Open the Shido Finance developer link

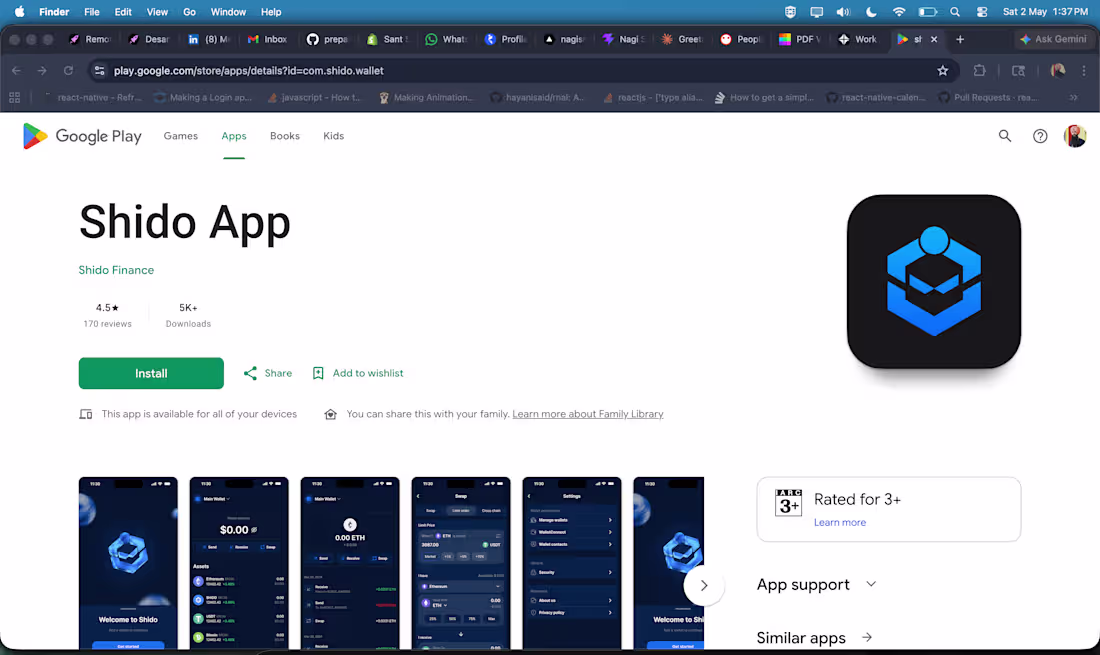click(116, 270)
